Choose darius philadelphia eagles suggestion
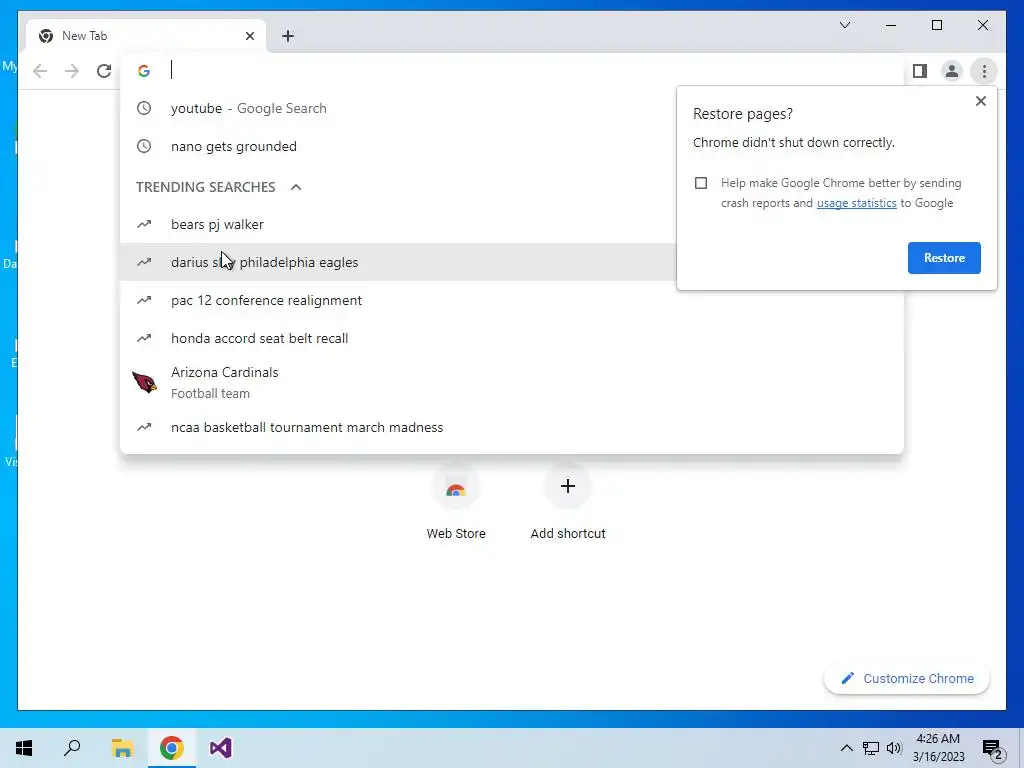Viewport: 1024px width, 768px height. (x=397, y=262)
